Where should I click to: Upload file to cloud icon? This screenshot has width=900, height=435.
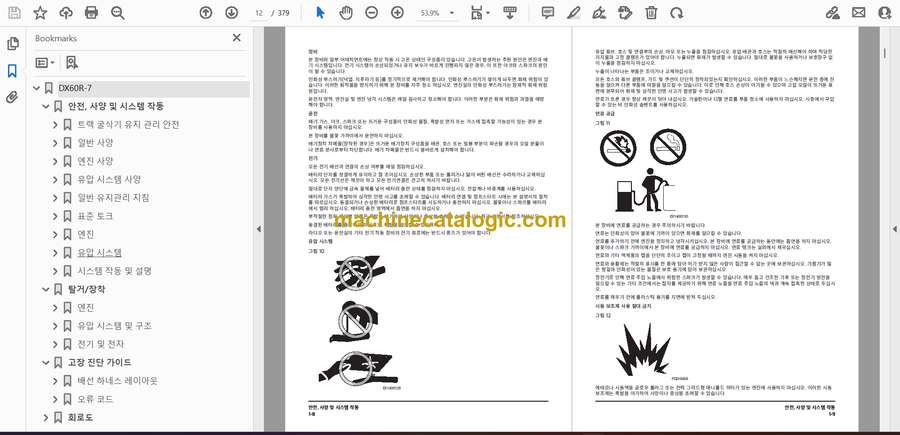pos(66,13)
